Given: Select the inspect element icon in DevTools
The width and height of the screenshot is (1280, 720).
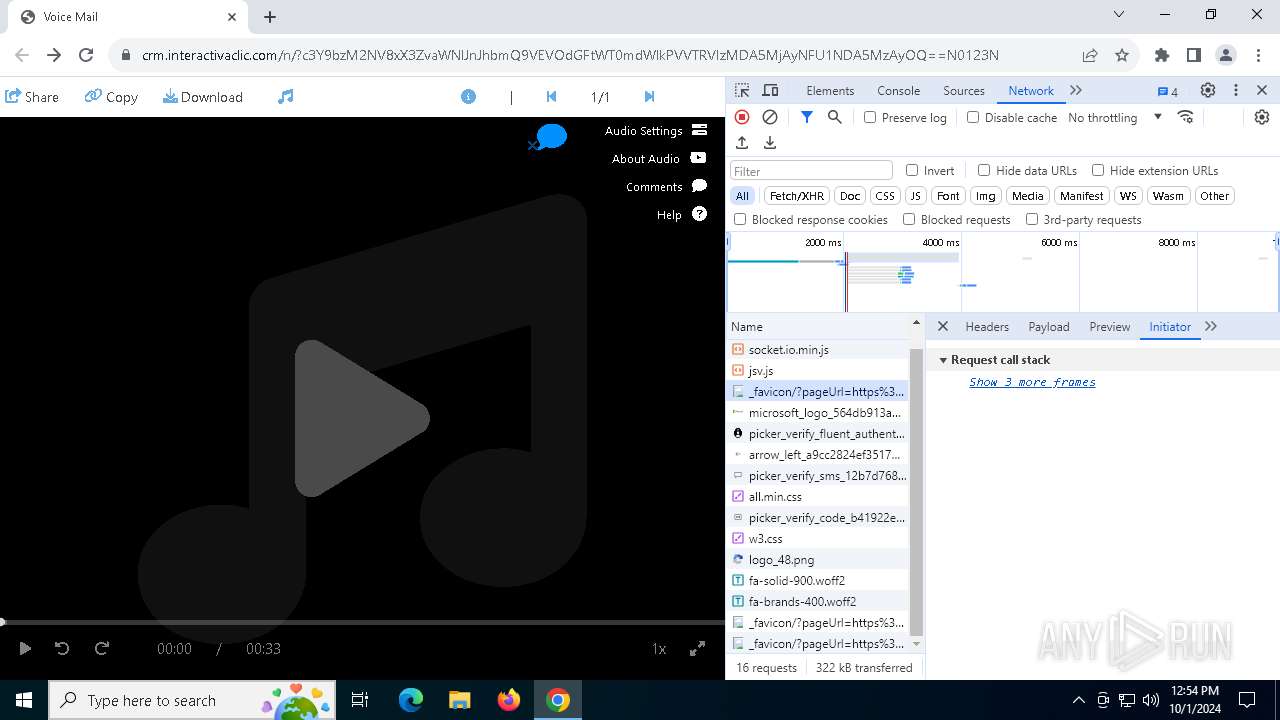Looking at the screenshot, I should pos(742,90).
